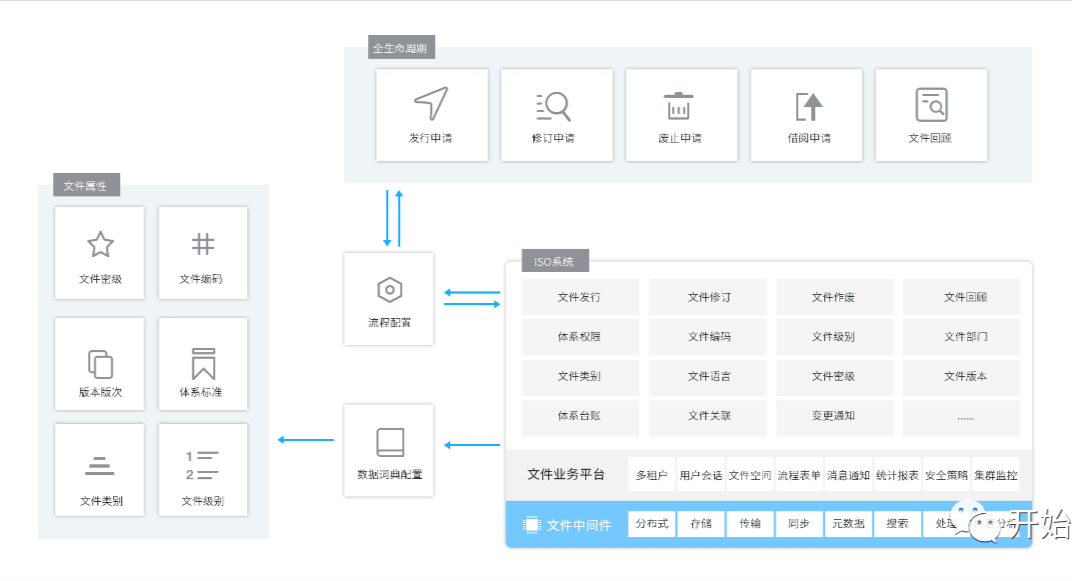Click the 文件发行 button in ISO系统
Screen dimensions: 1072x581
[579, 297]
